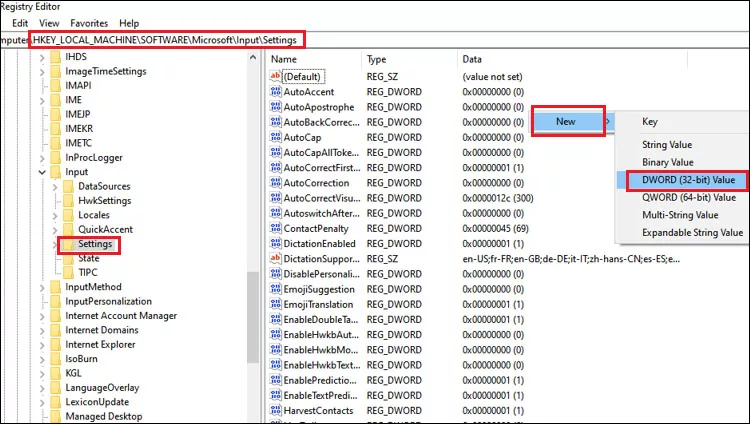Click the EnablePredictio... value name
750x424 pixels.
(320, 380)
